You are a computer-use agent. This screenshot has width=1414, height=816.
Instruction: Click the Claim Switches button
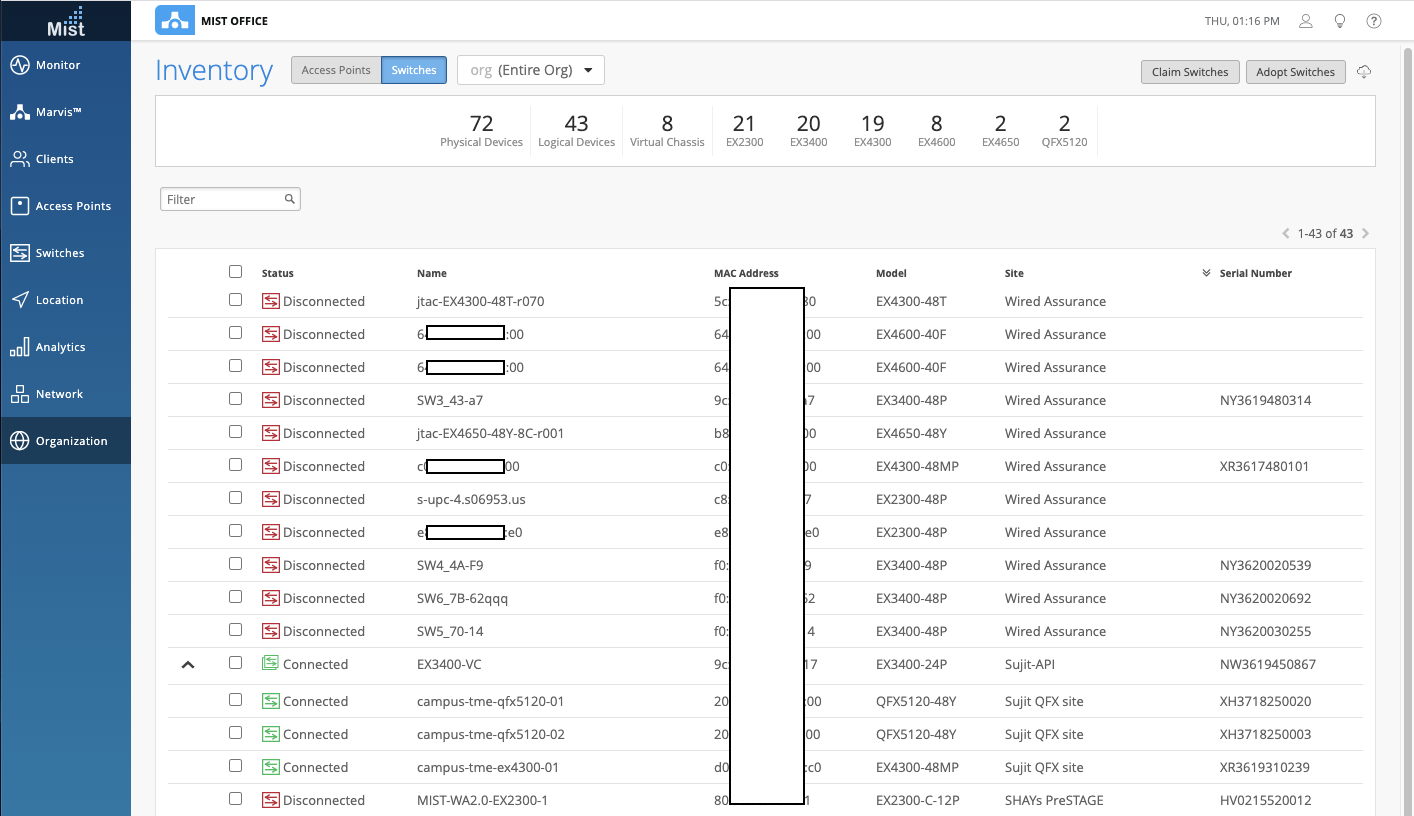[1190, 72]
